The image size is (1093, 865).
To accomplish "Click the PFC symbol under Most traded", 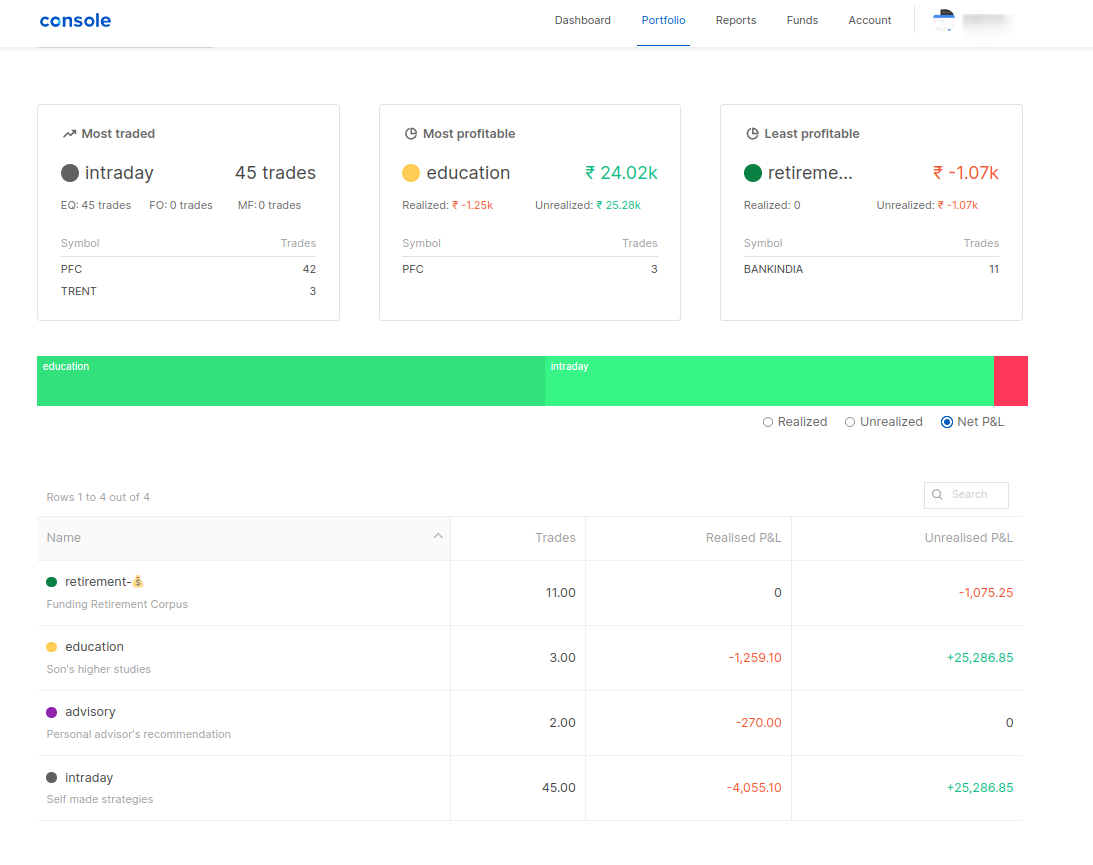I will [71, 268].
